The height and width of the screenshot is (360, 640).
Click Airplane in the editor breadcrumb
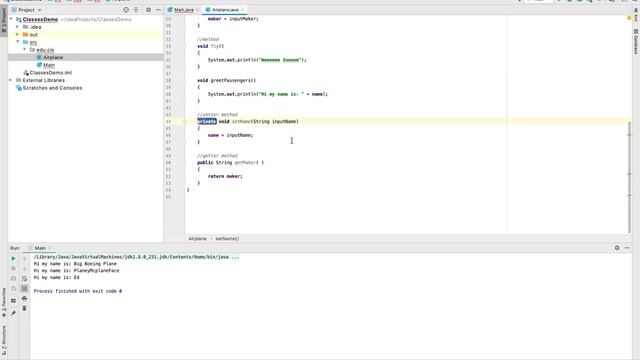coord(197,239)
